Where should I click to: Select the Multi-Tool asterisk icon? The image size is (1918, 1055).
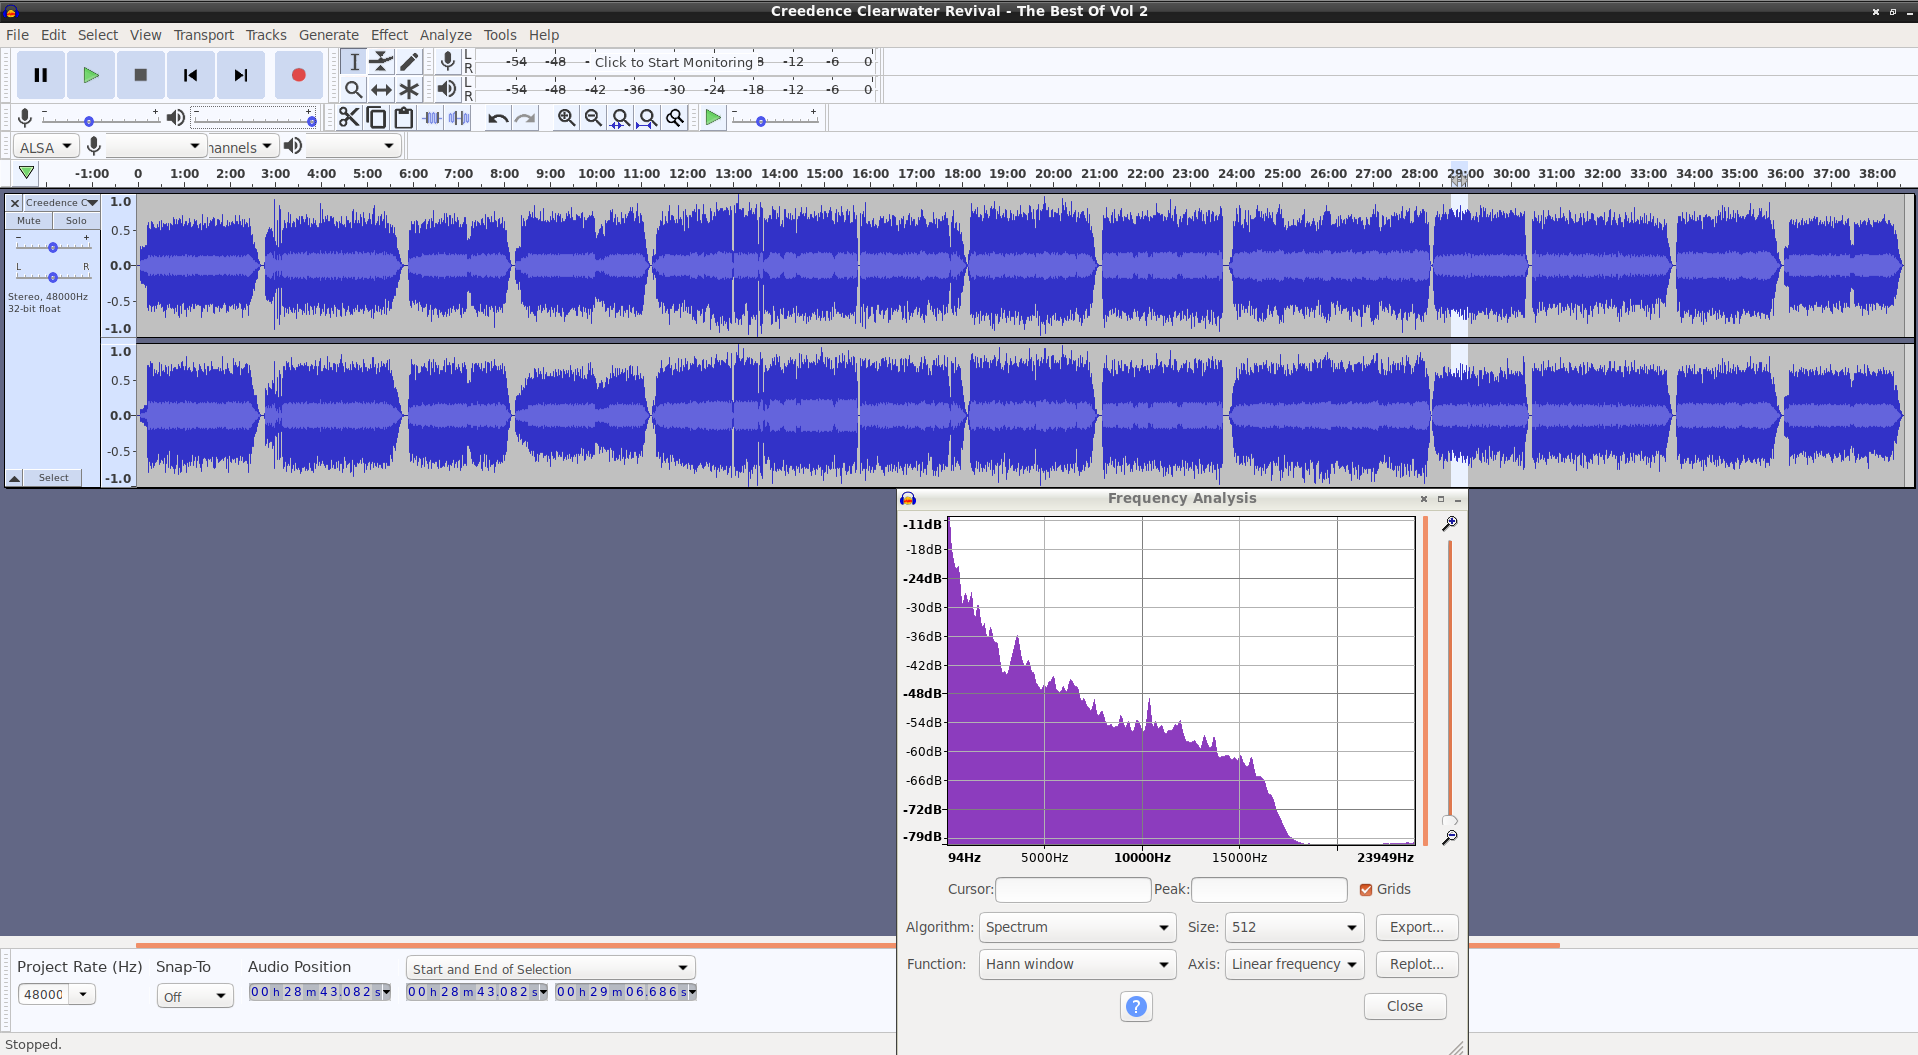point(408,89)
